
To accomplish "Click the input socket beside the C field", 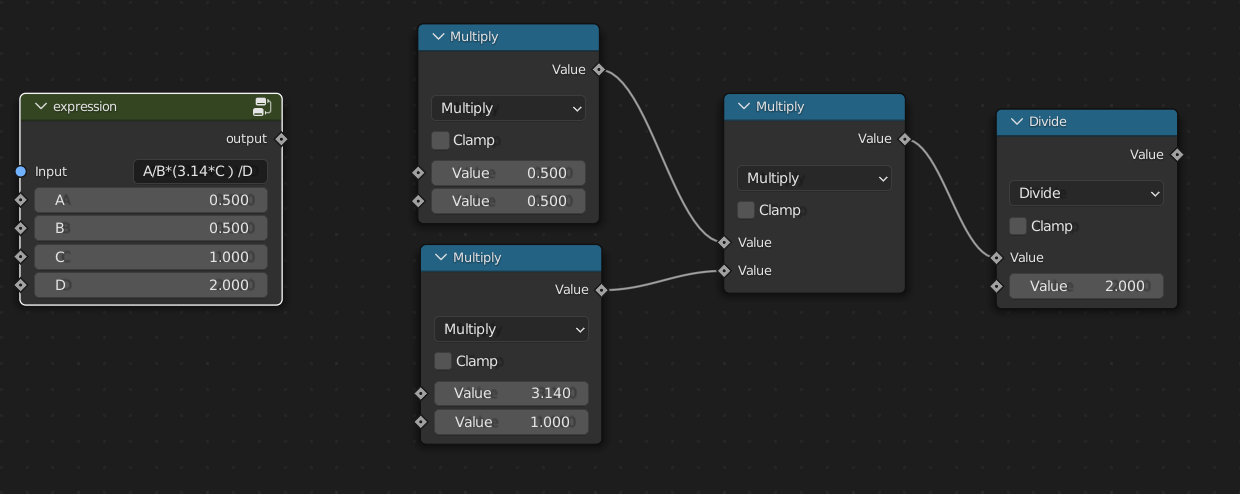I will click(20, 257).
